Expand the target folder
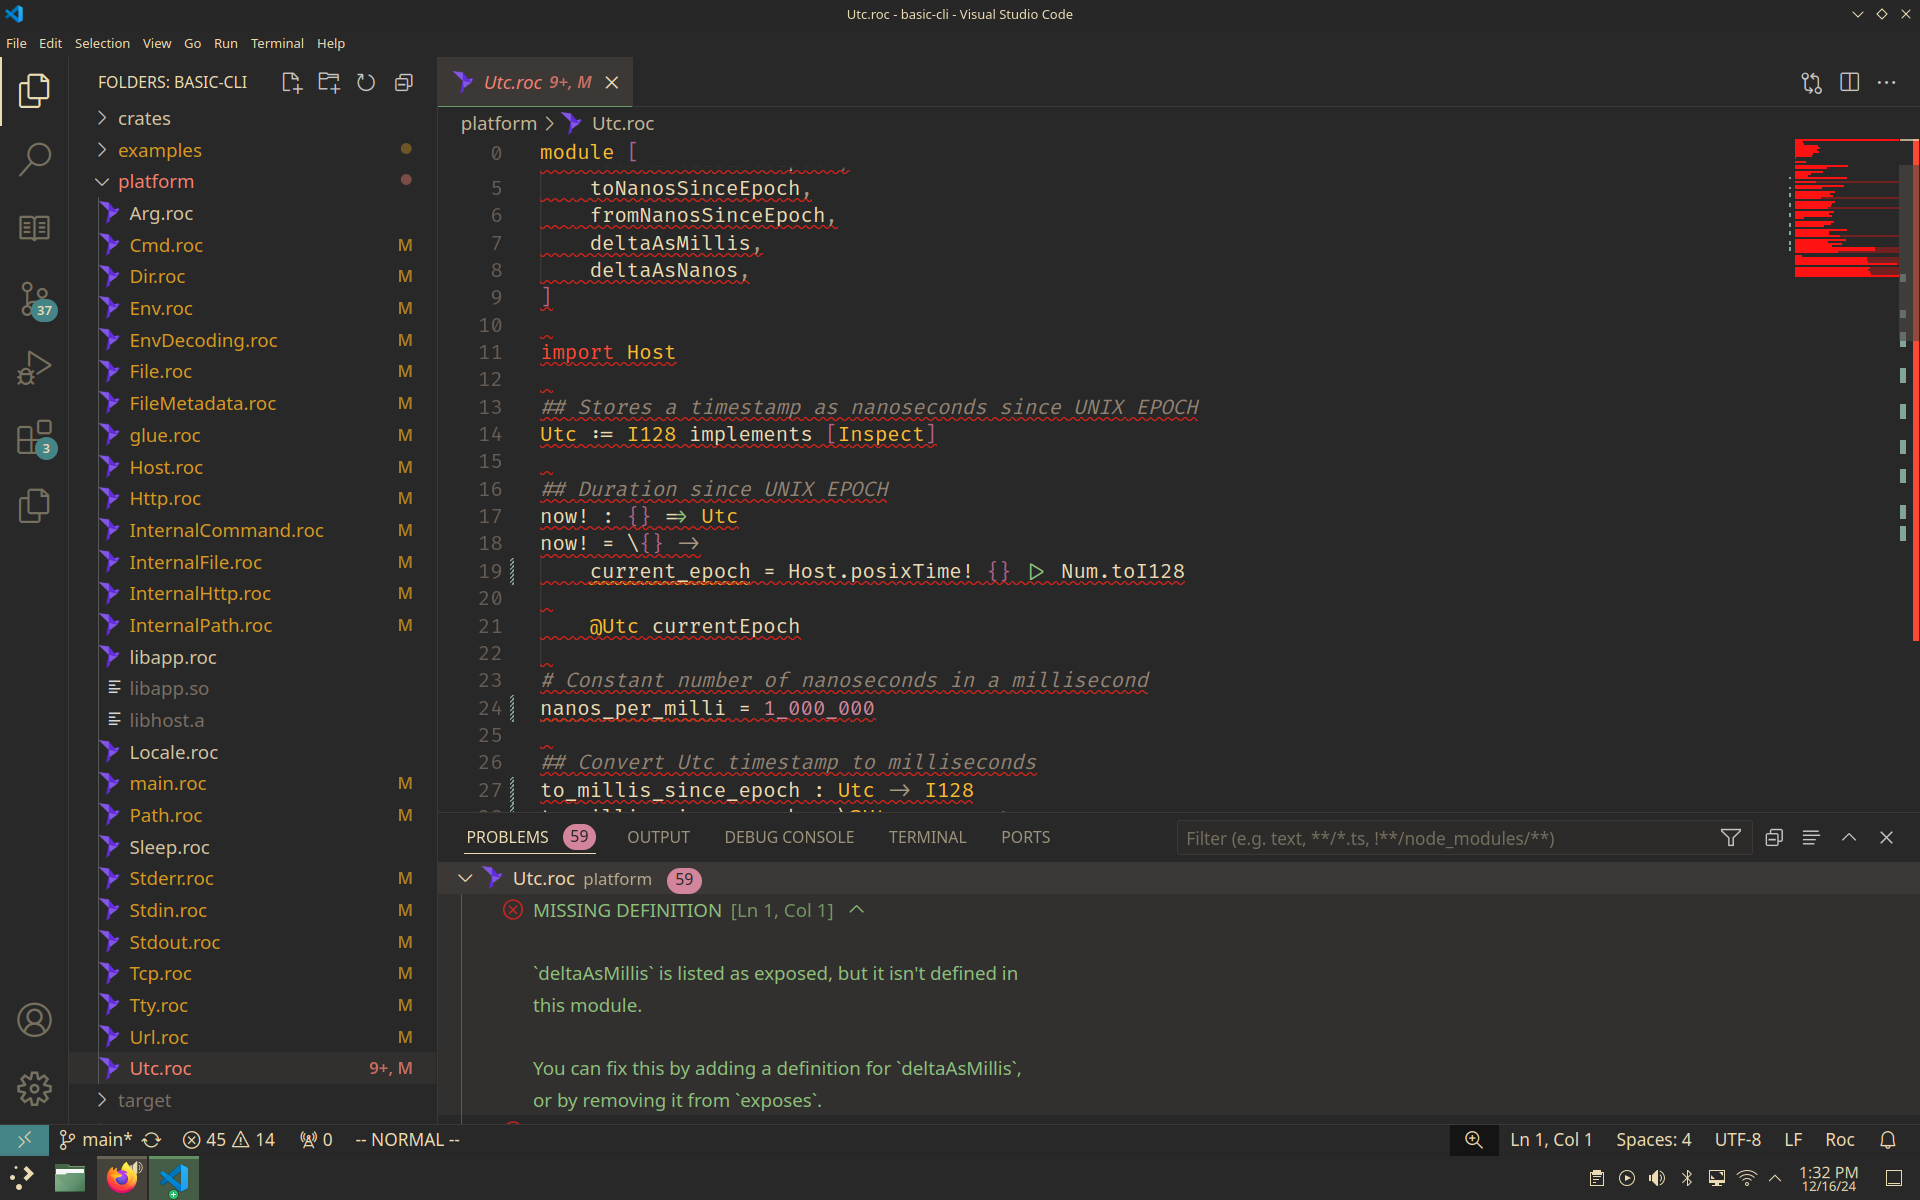 (144, 1100)
